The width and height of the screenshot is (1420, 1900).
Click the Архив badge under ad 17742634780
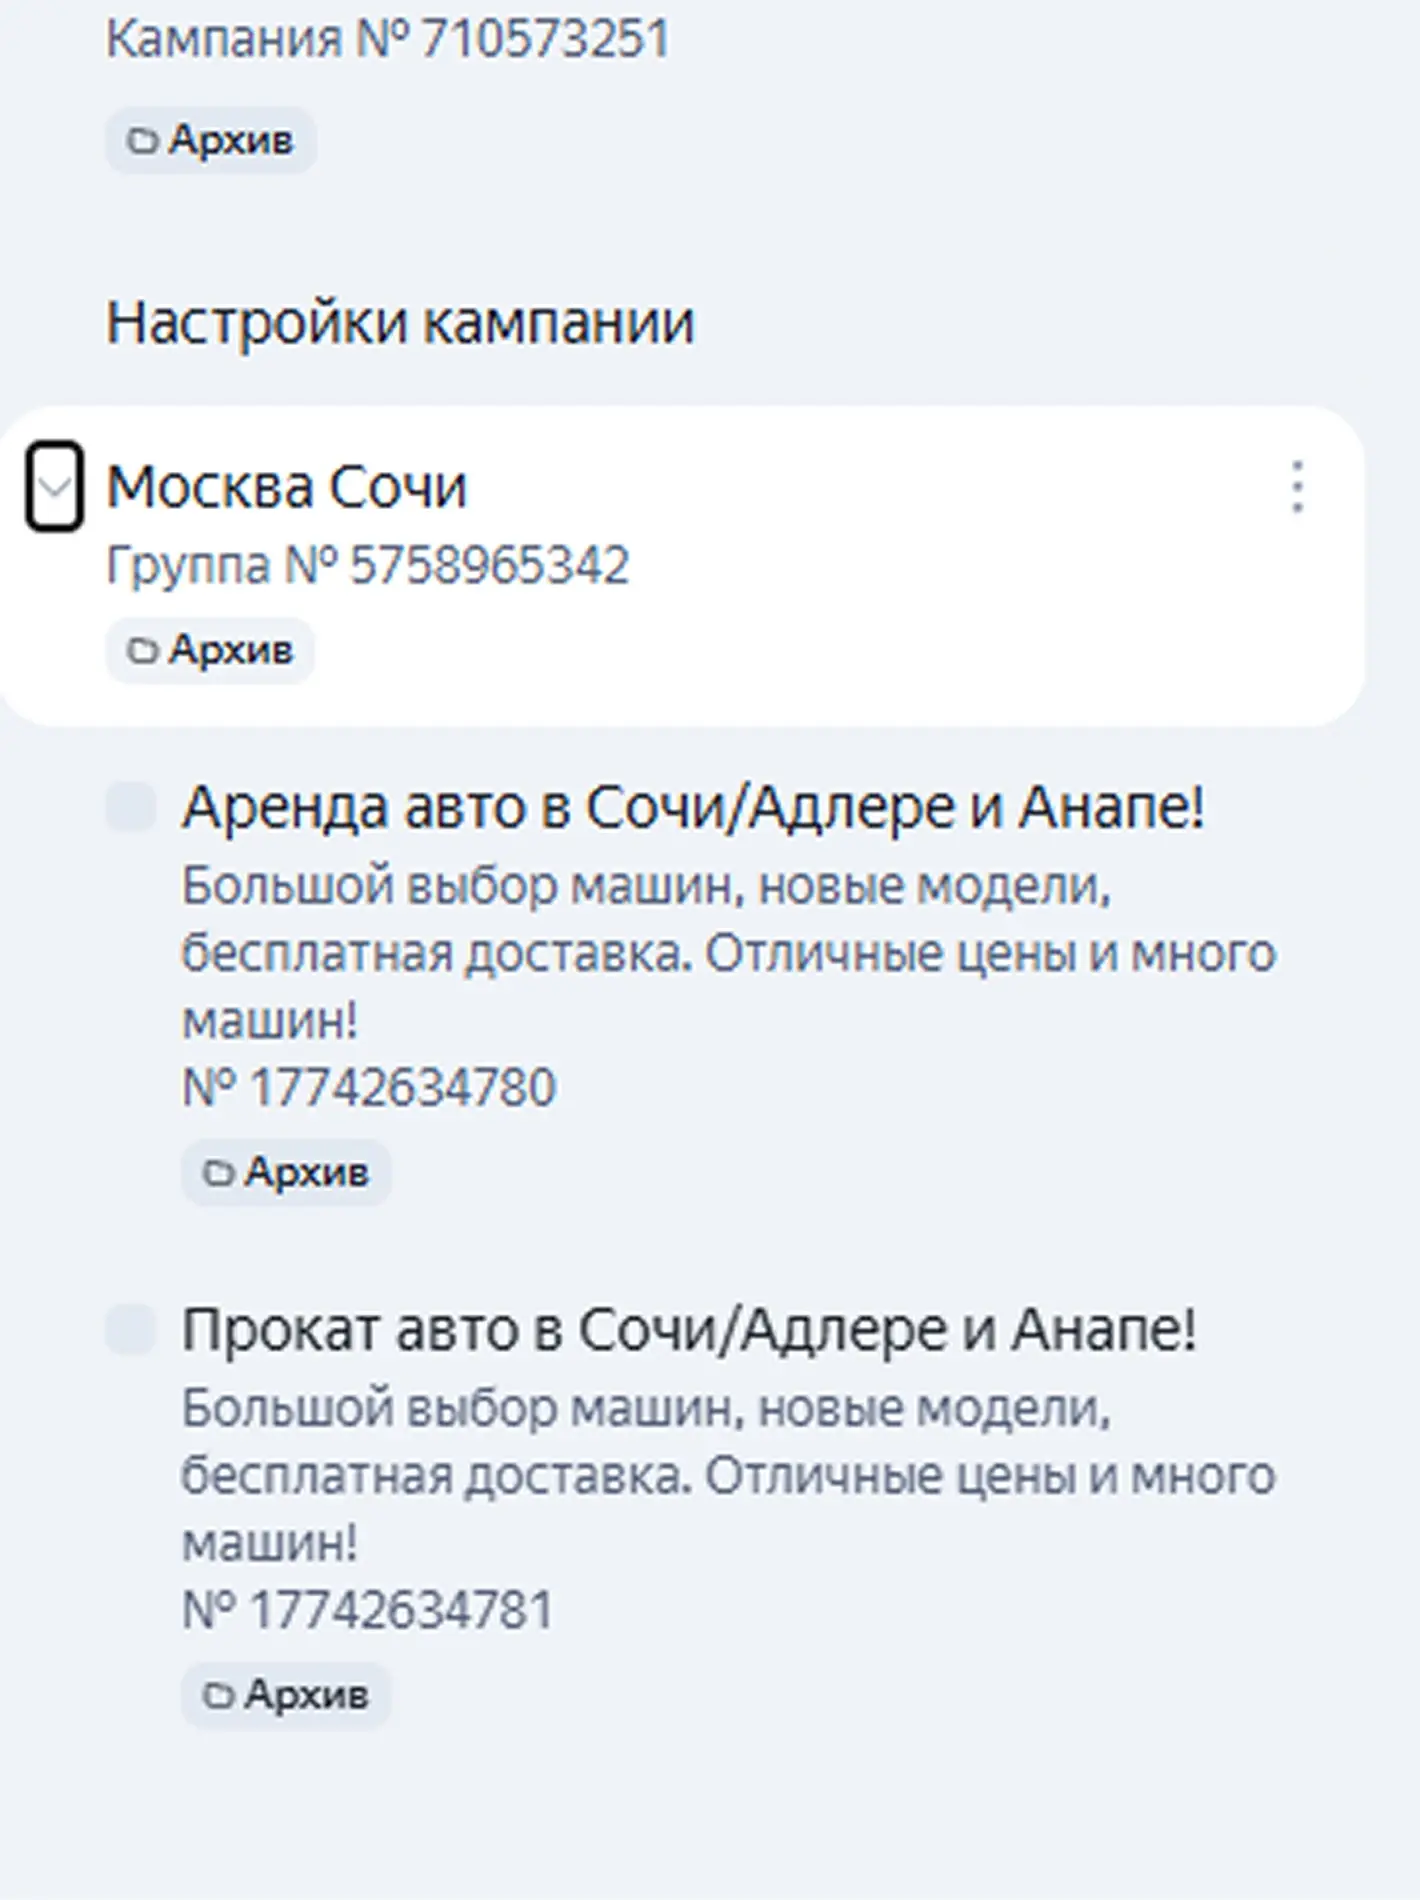coord(286,1172)
